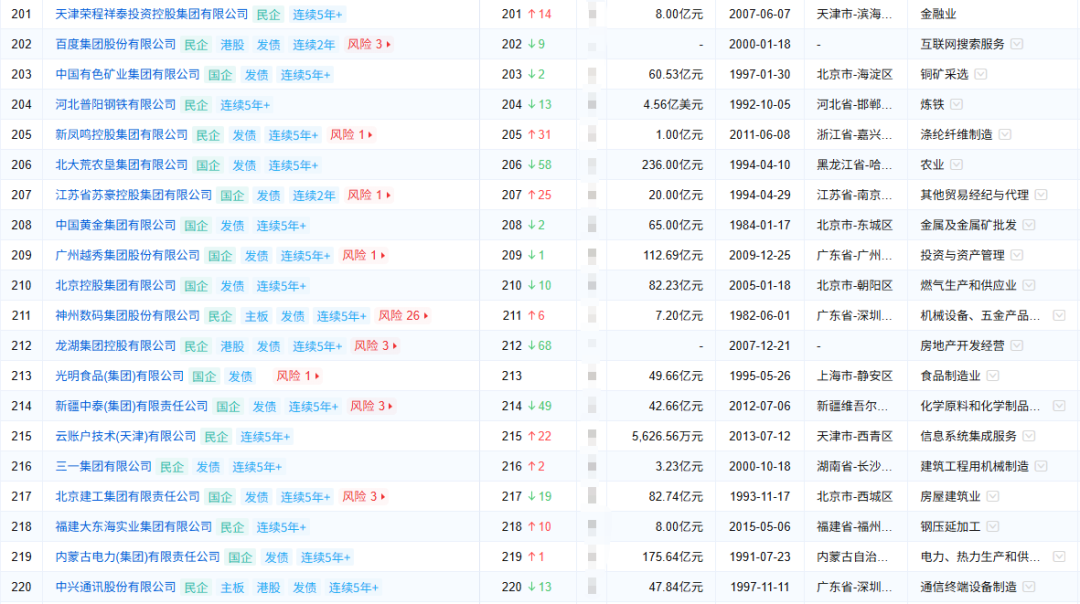Screen dimensions: 1080x604
Task: Expand 风险 3 tag in 百度集团 row
Action: [x=369, y=44]
